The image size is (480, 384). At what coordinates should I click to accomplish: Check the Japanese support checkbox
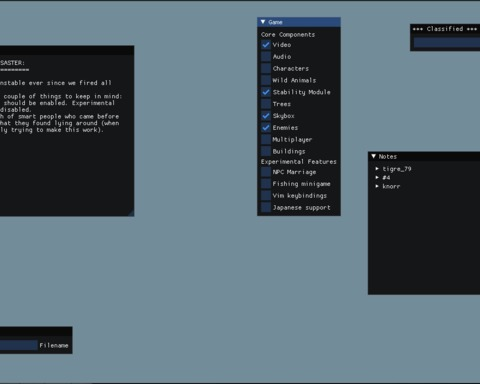(266, 207)
